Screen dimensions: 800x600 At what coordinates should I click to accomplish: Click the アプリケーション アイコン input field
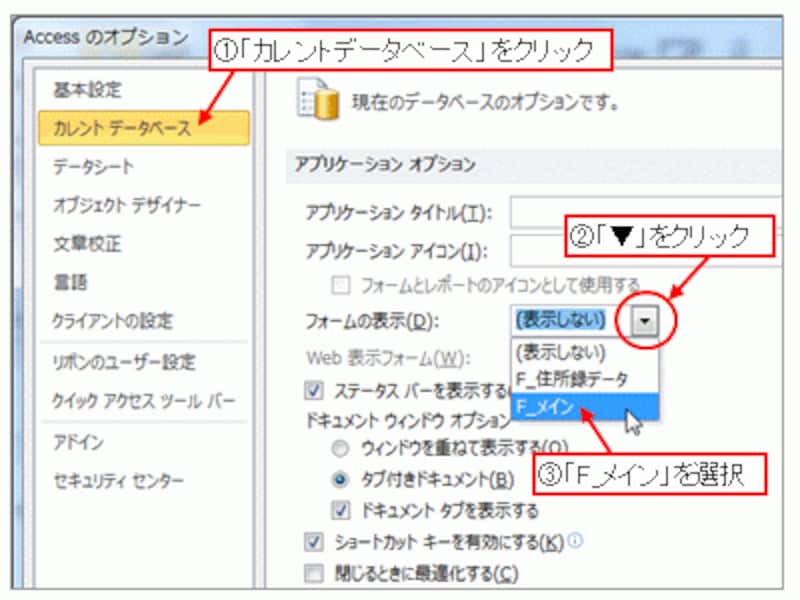click(645, 251)
